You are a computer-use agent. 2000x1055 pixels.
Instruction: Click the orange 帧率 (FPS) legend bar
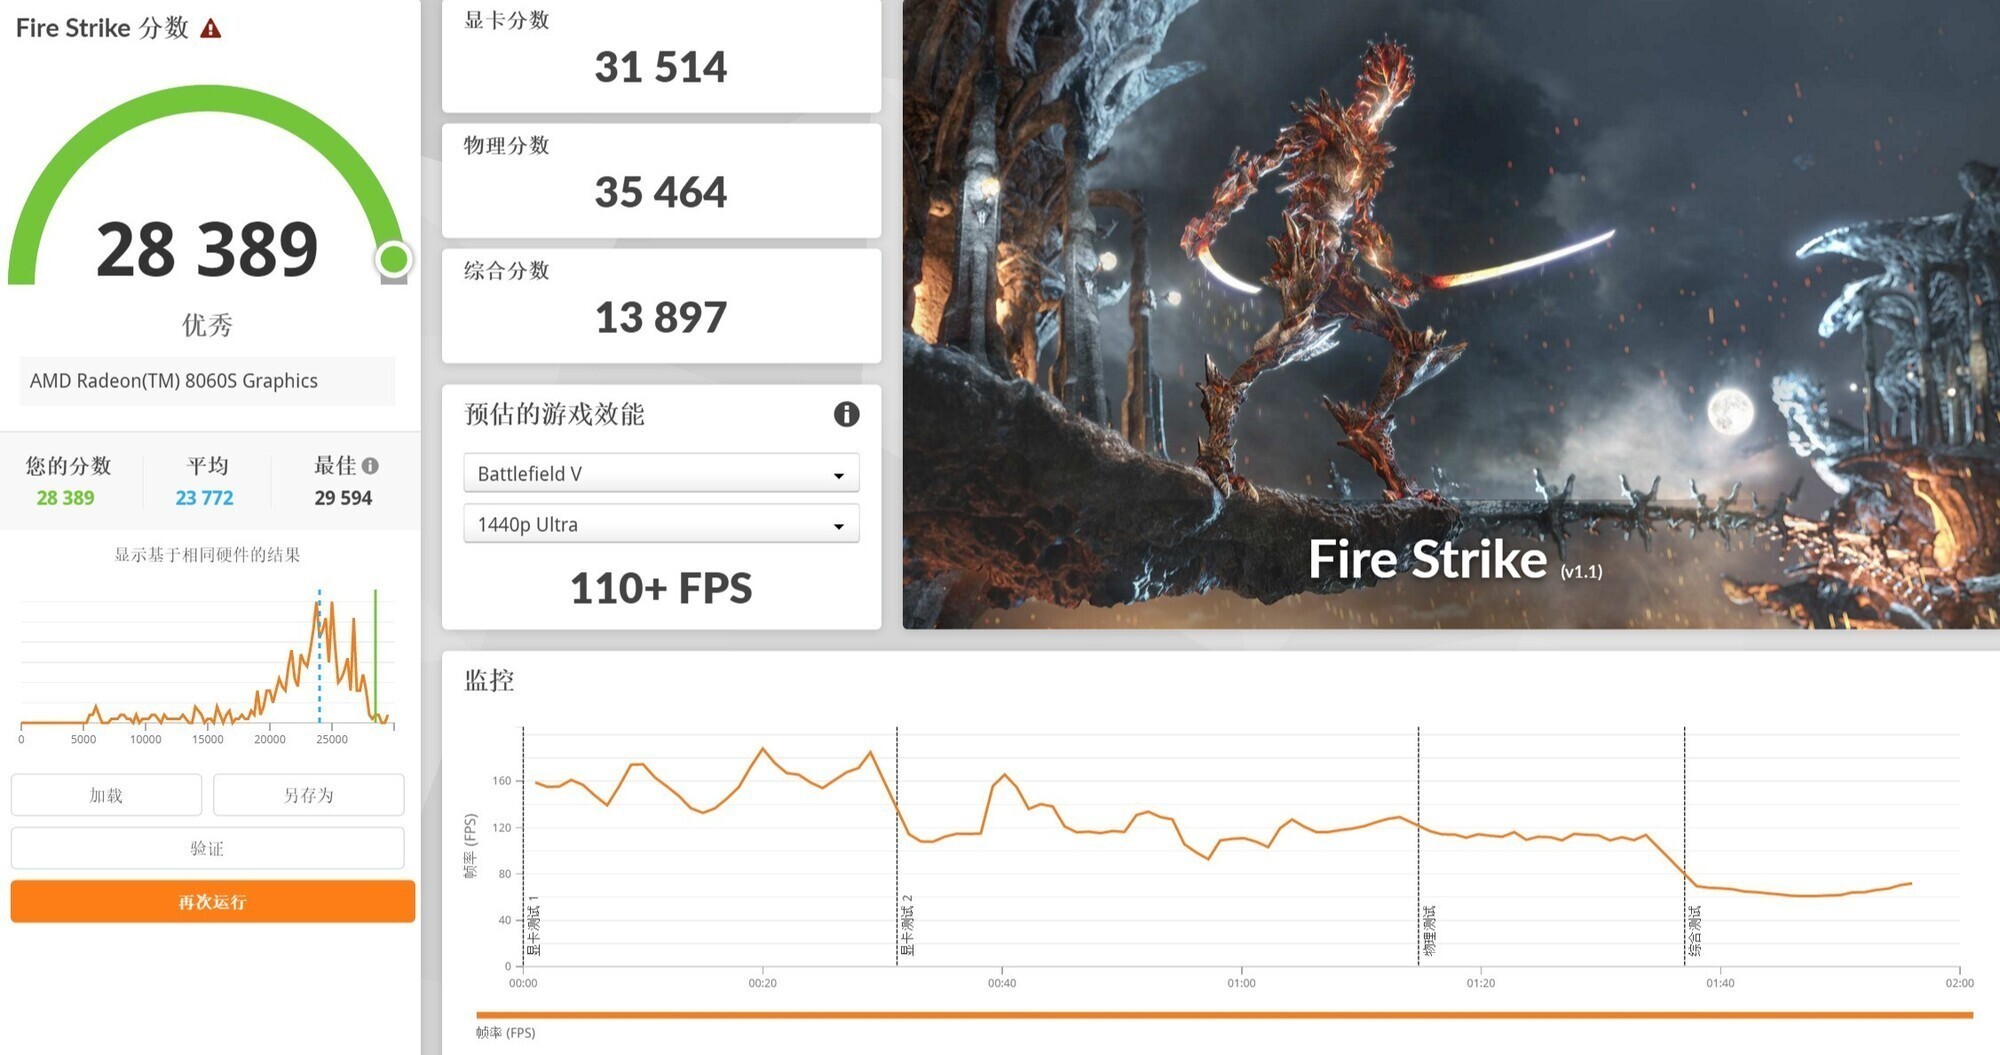click(1224, 1015)
